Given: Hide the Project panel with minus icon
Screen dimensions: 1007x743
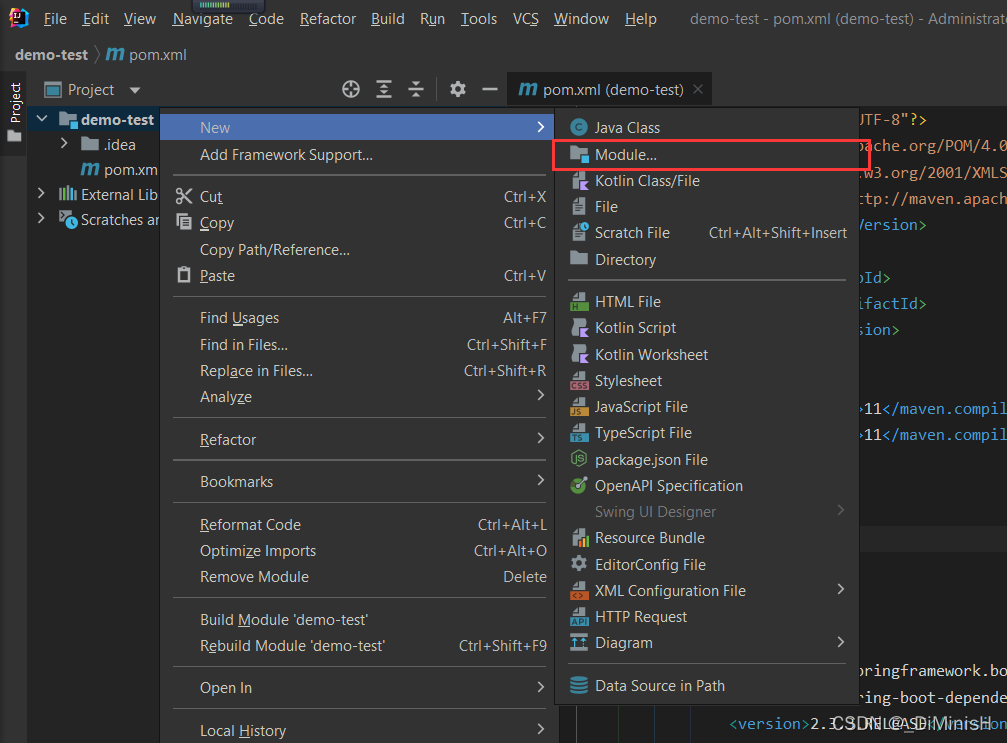Looking at the screenshot, I should coord(489,89).
